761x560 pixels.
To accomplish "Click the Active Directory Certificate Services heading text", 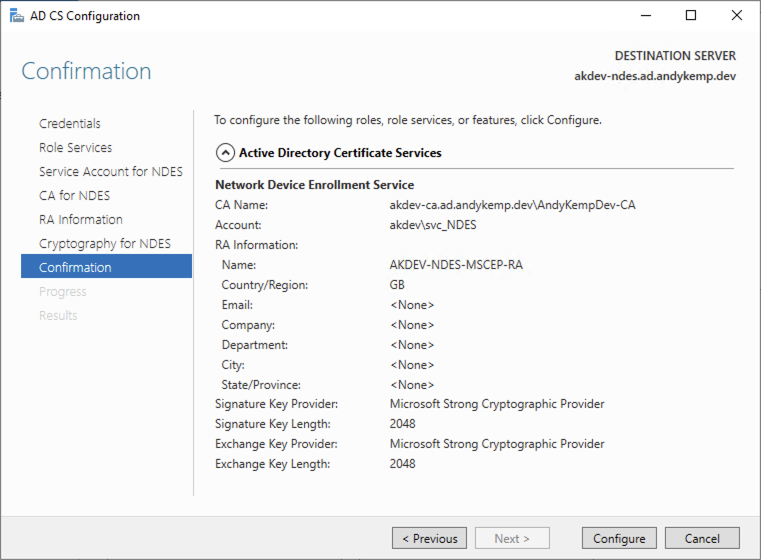I will (340, 153).
